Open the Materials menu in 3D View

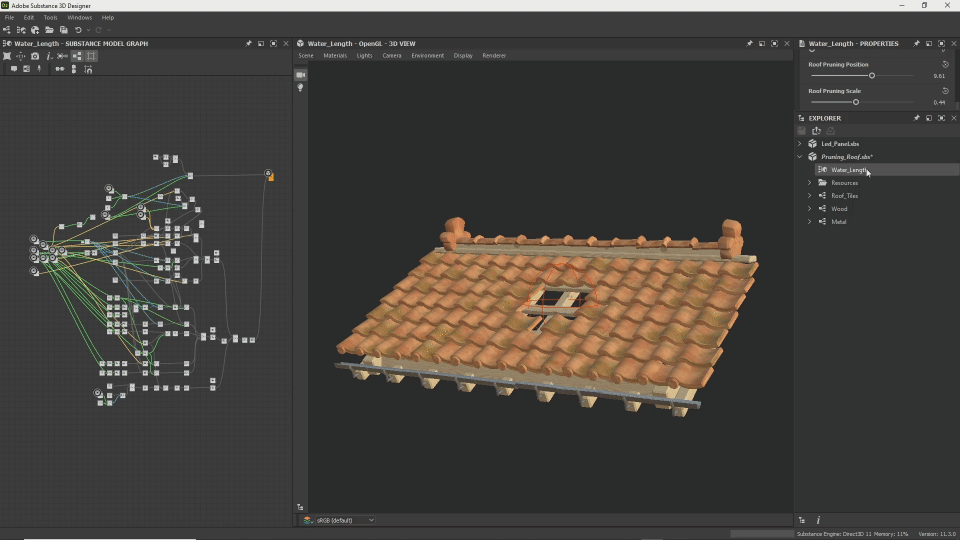tap(335, 56)
